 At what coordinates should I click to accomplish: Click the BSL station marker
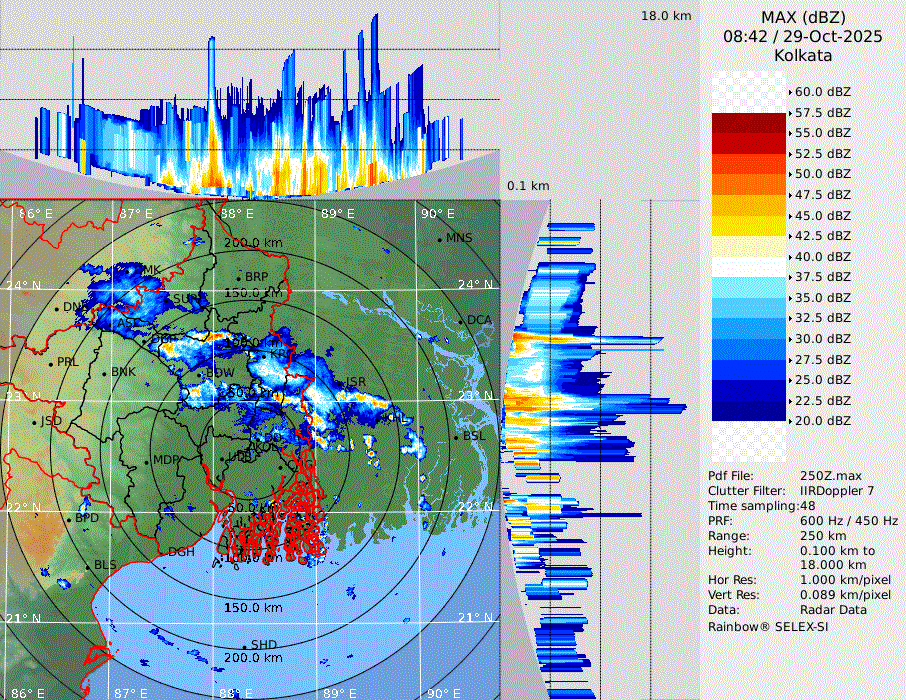pyautogui.click(x=457, y=437)
